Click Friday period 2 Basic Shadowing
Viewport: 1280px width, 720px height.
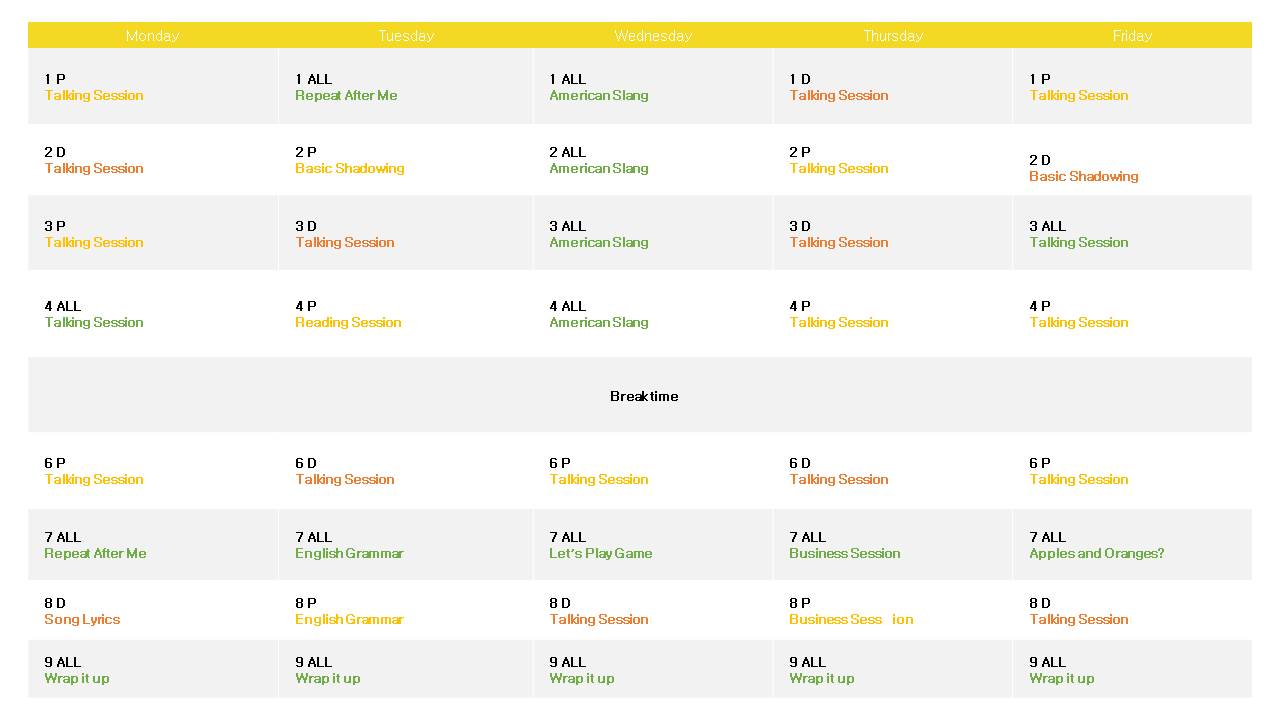tap(1083, 176)
